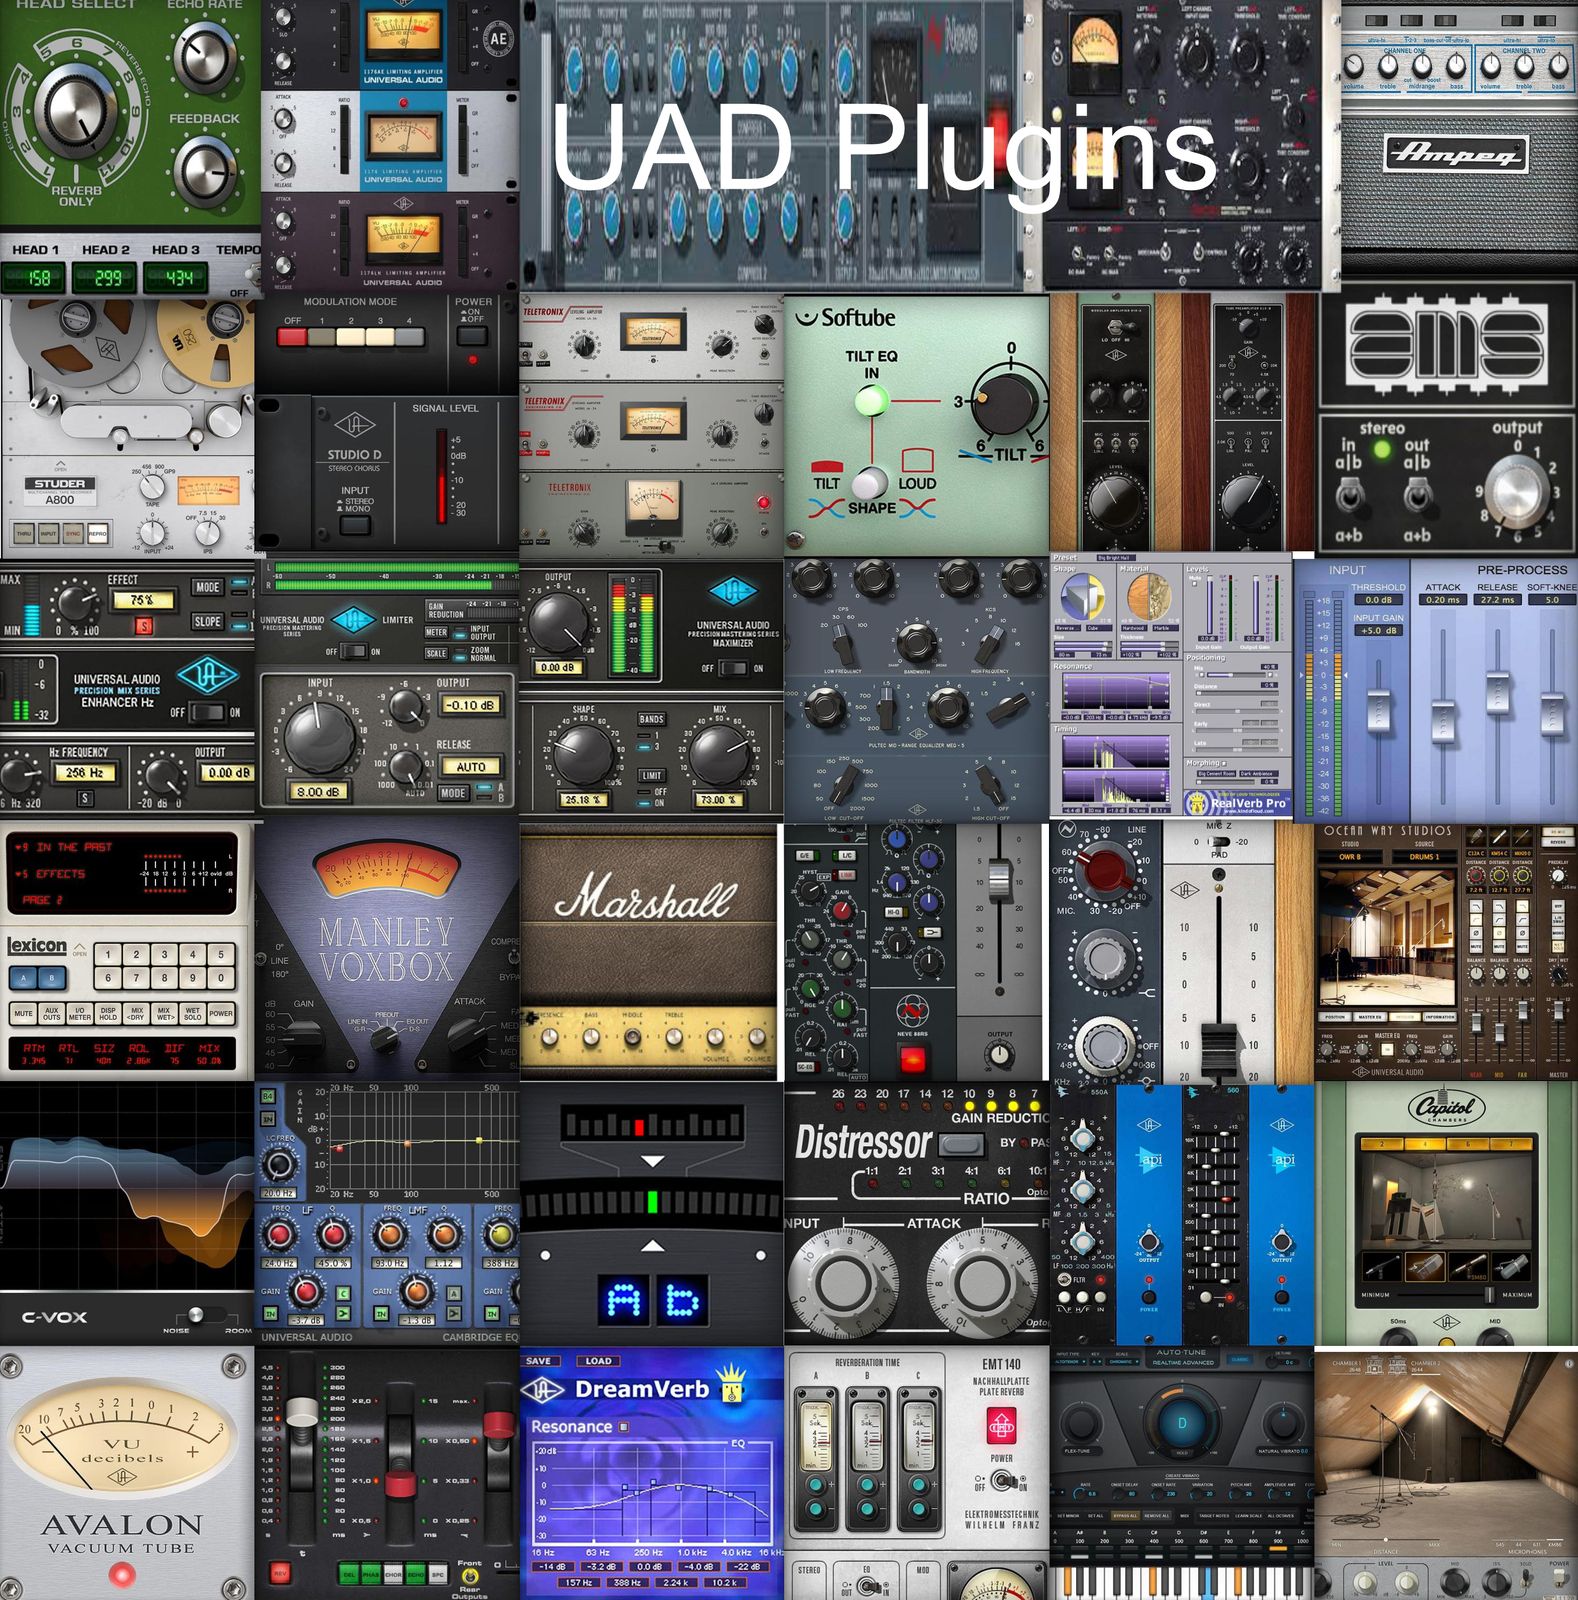Viewport: 1578px width, 1600px height.
Task: Click the tuner's blue Ab note display
Action: point(652,1300)
